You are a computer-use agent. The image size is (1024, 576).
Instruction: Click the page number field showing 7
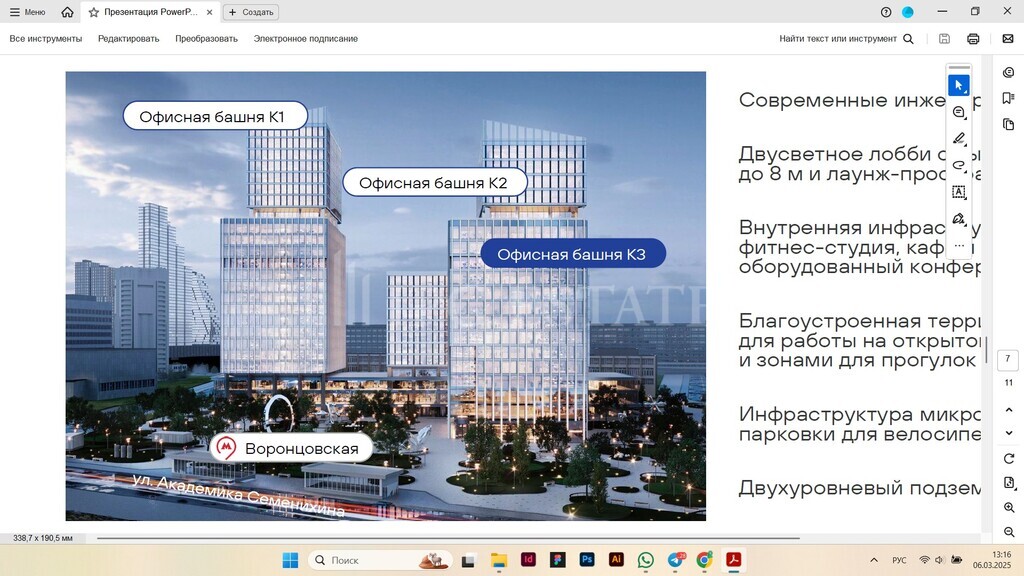point(1008,359)
